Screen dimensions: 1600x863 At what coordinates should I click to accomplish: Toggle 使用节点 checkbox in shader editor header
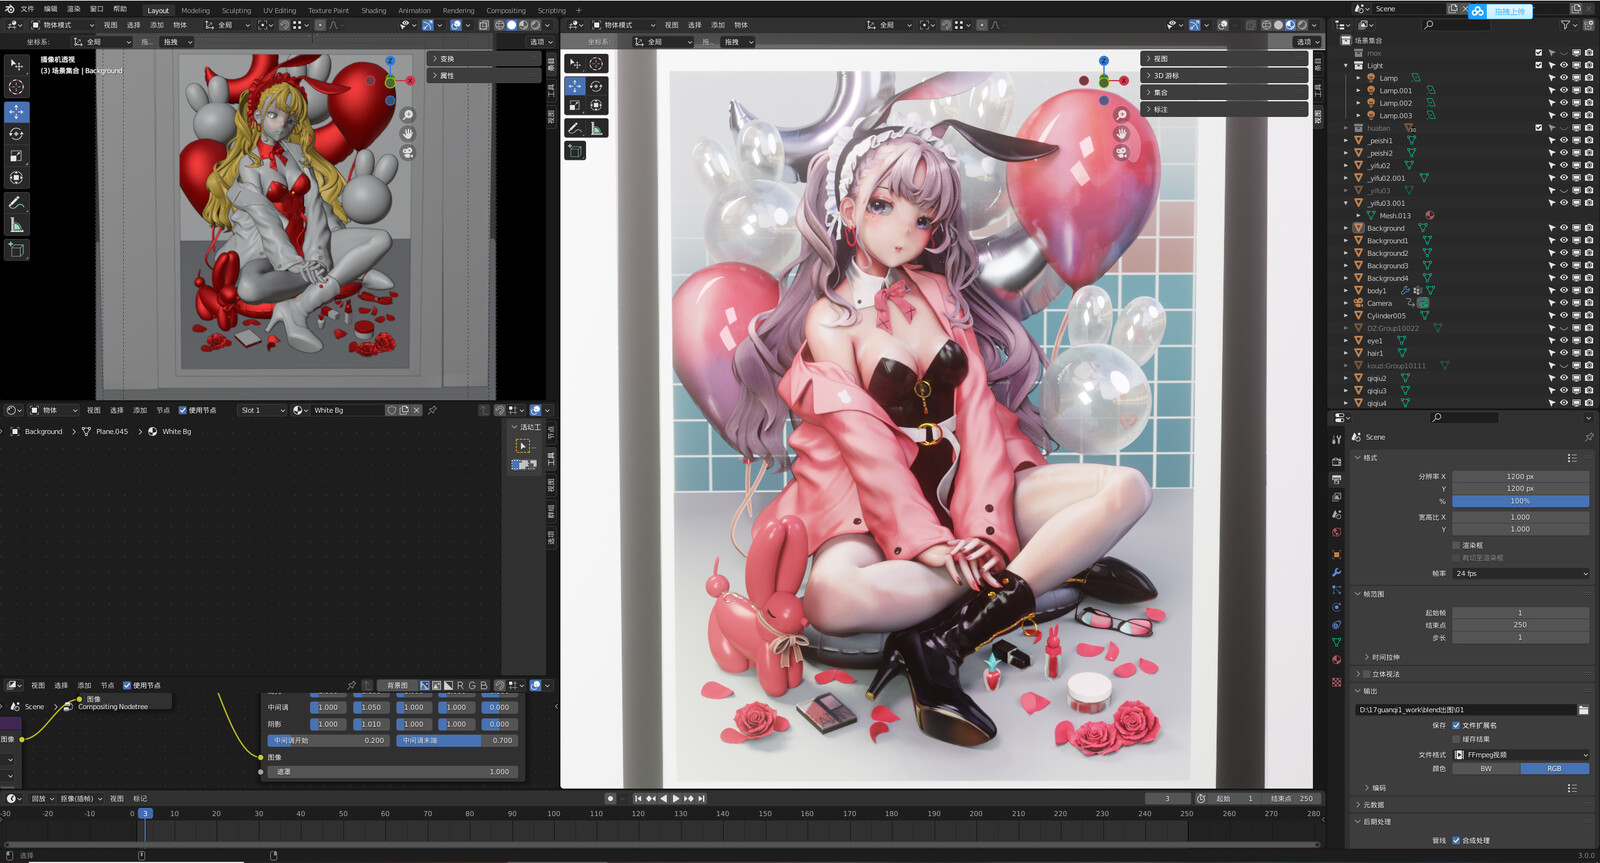(183, 410)
